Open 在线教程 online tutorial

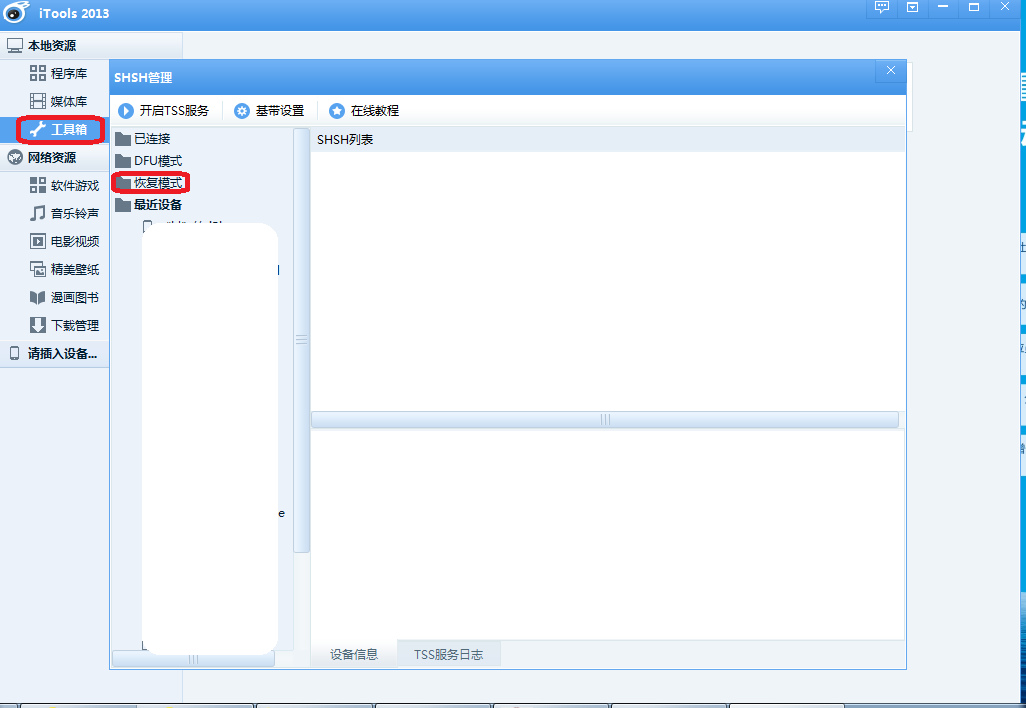click(x=364, y=111)
